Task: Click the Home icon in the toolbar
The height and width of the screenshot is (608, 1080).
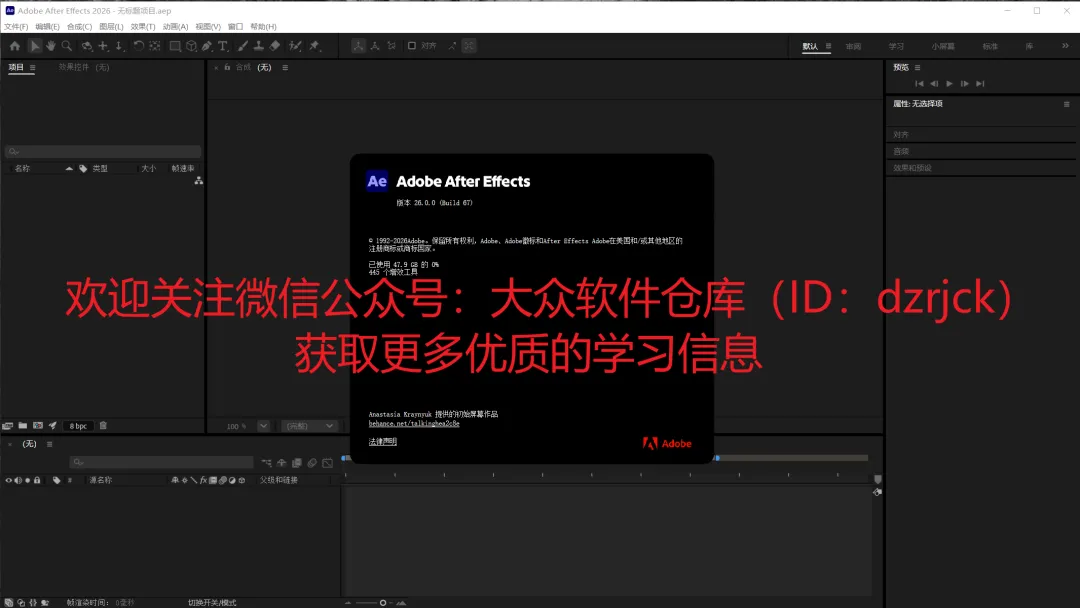Action: (14, 46)
